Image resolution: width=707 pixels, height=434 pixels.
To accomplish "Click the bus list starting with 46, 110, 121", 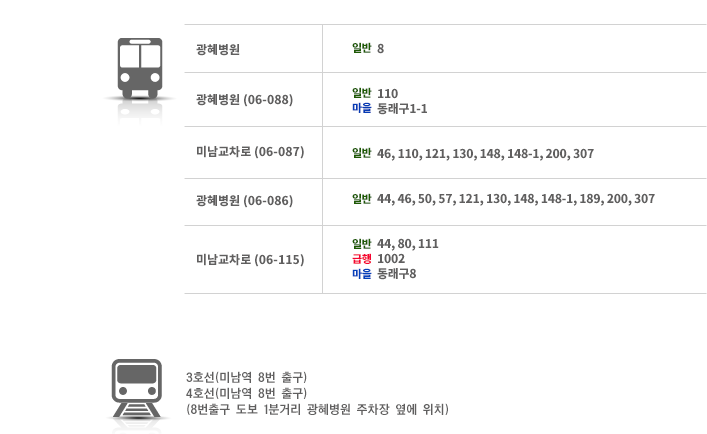I will [x=485, y=154].
